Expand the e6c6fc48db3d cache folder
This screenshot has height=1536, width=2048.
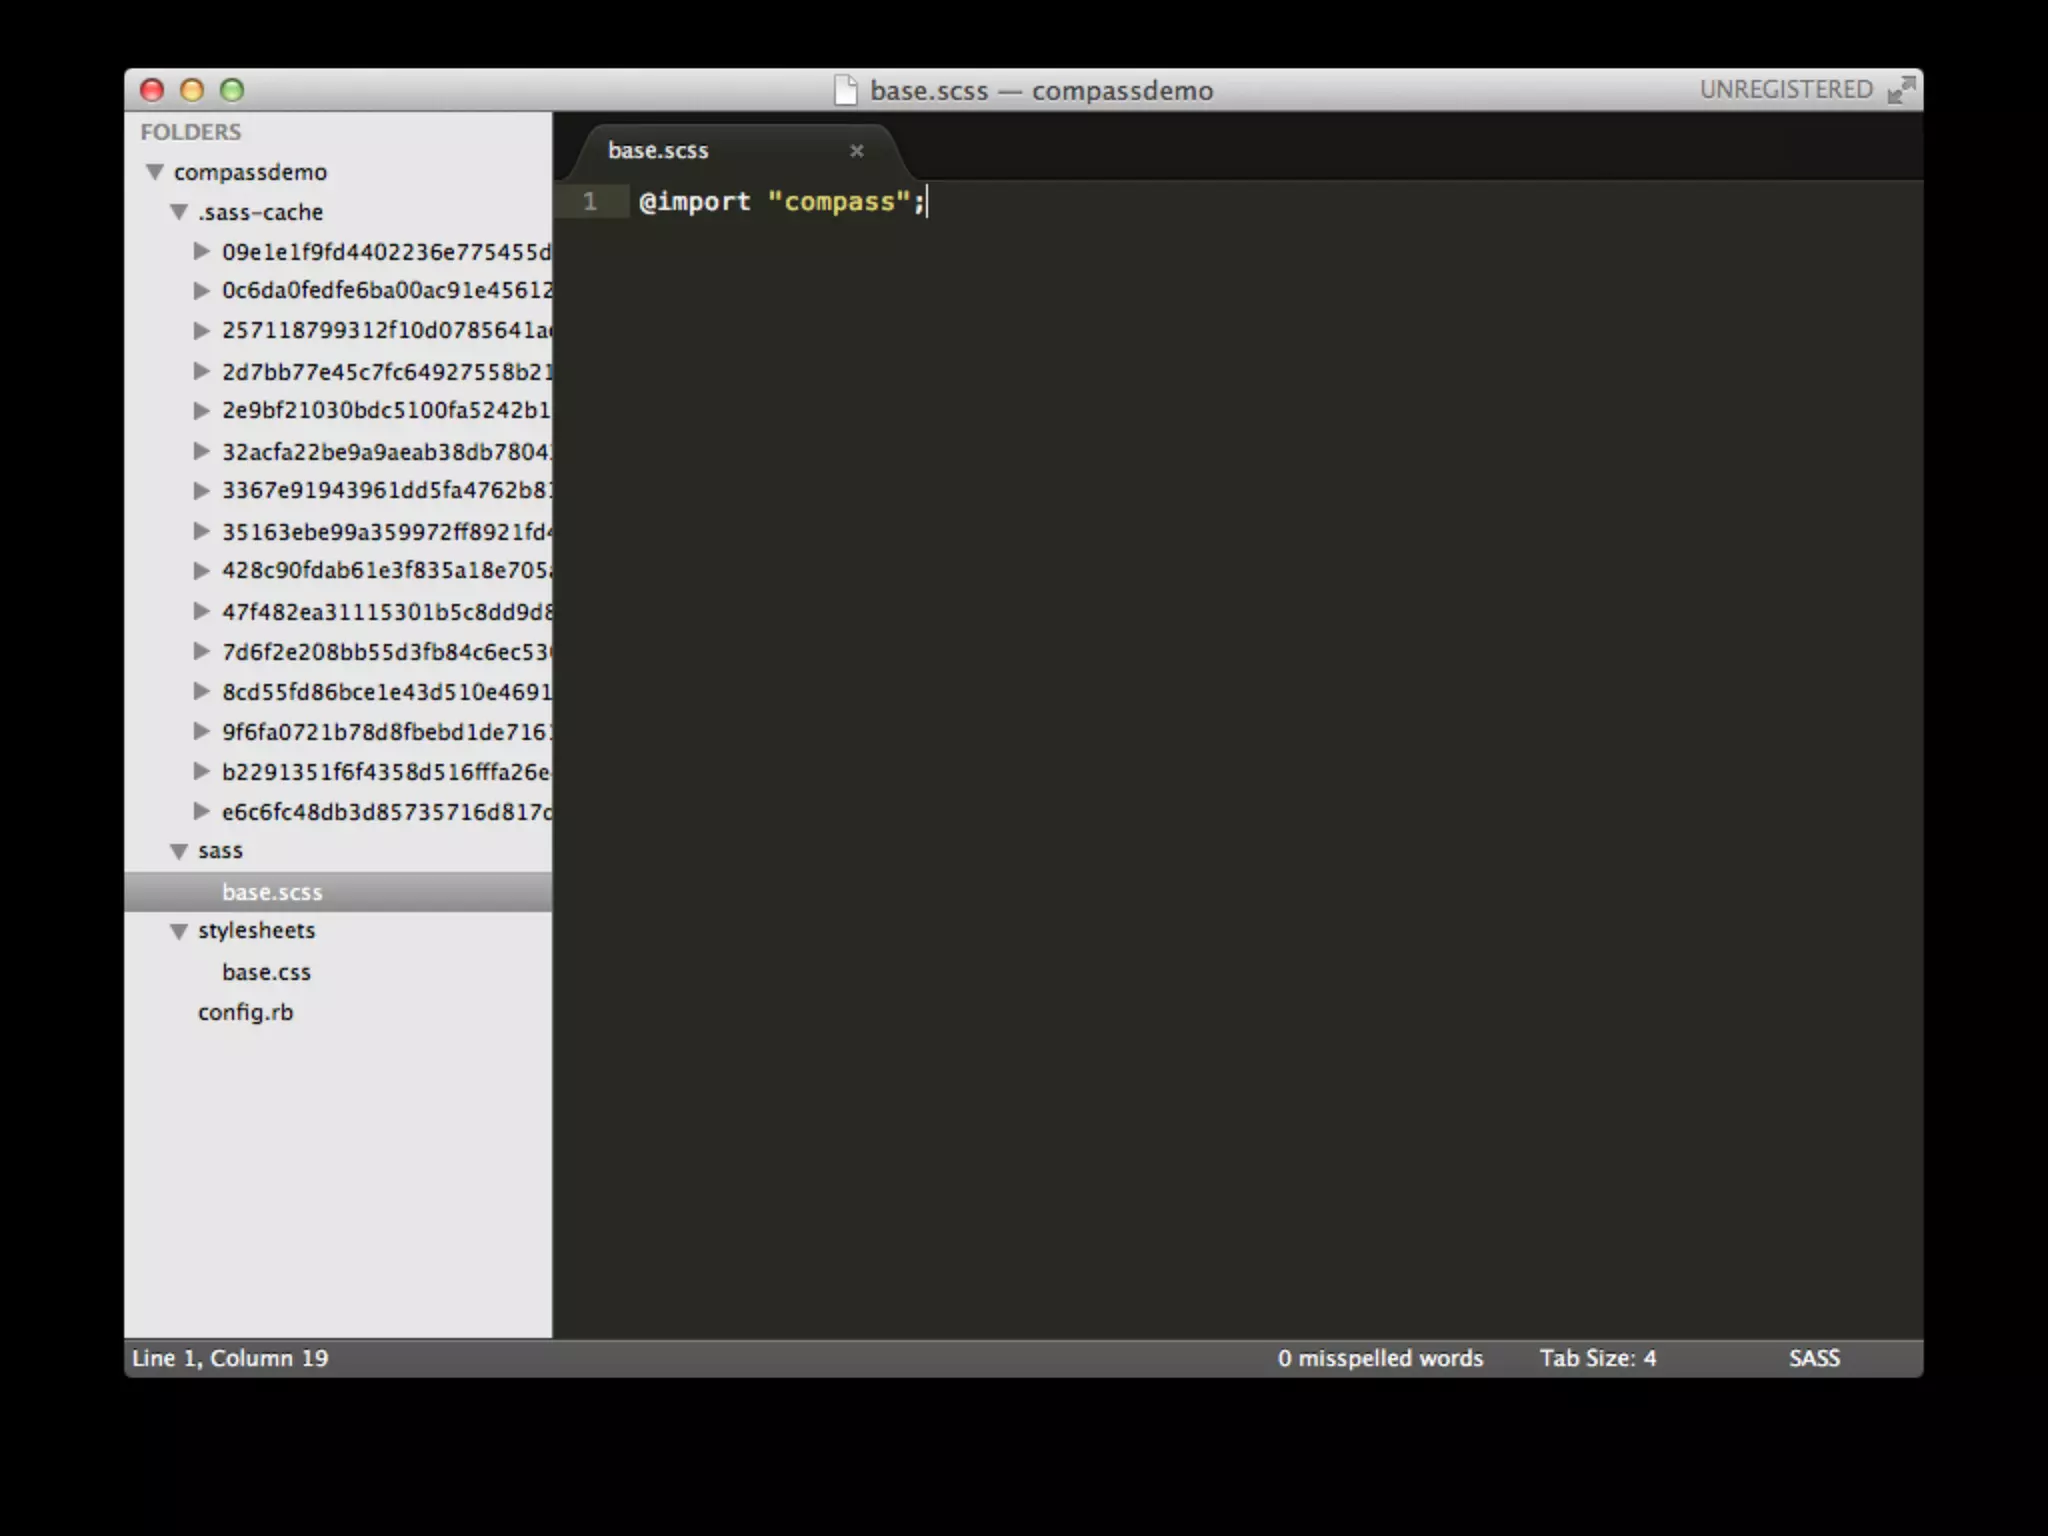(202, 811)
